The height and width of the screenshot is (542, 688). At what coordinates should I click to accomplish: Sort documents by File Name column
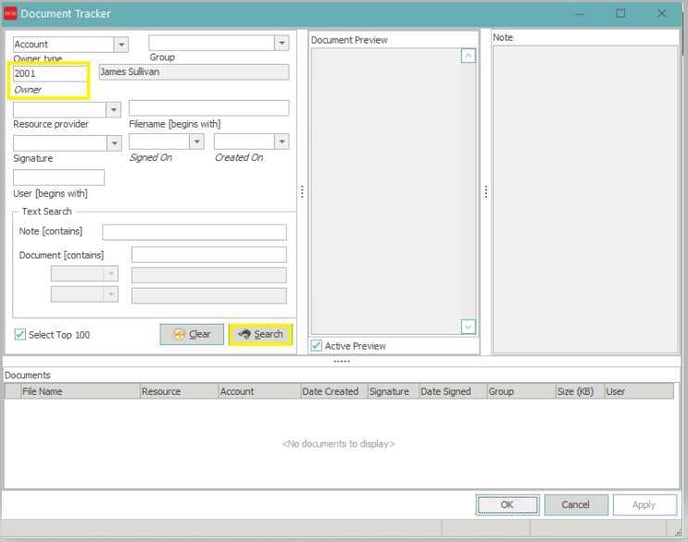point(80,392)
